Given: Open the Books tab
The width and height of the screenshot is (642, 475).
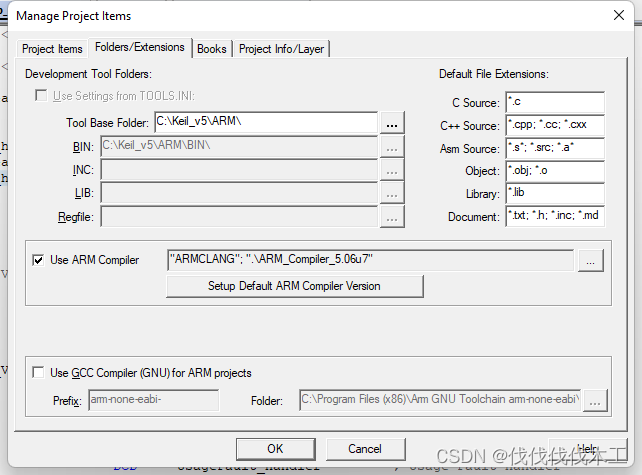Looking at the screenshot, I should (212, 49).
